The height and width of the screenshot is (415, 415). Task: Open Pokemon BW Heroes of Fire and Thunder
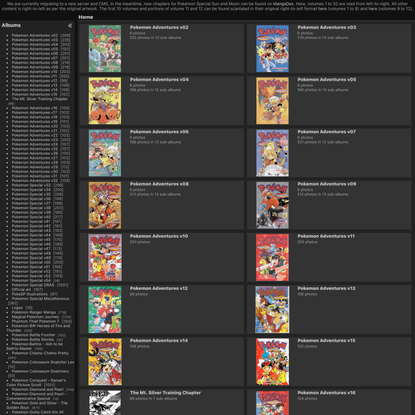tap(38, 328)
